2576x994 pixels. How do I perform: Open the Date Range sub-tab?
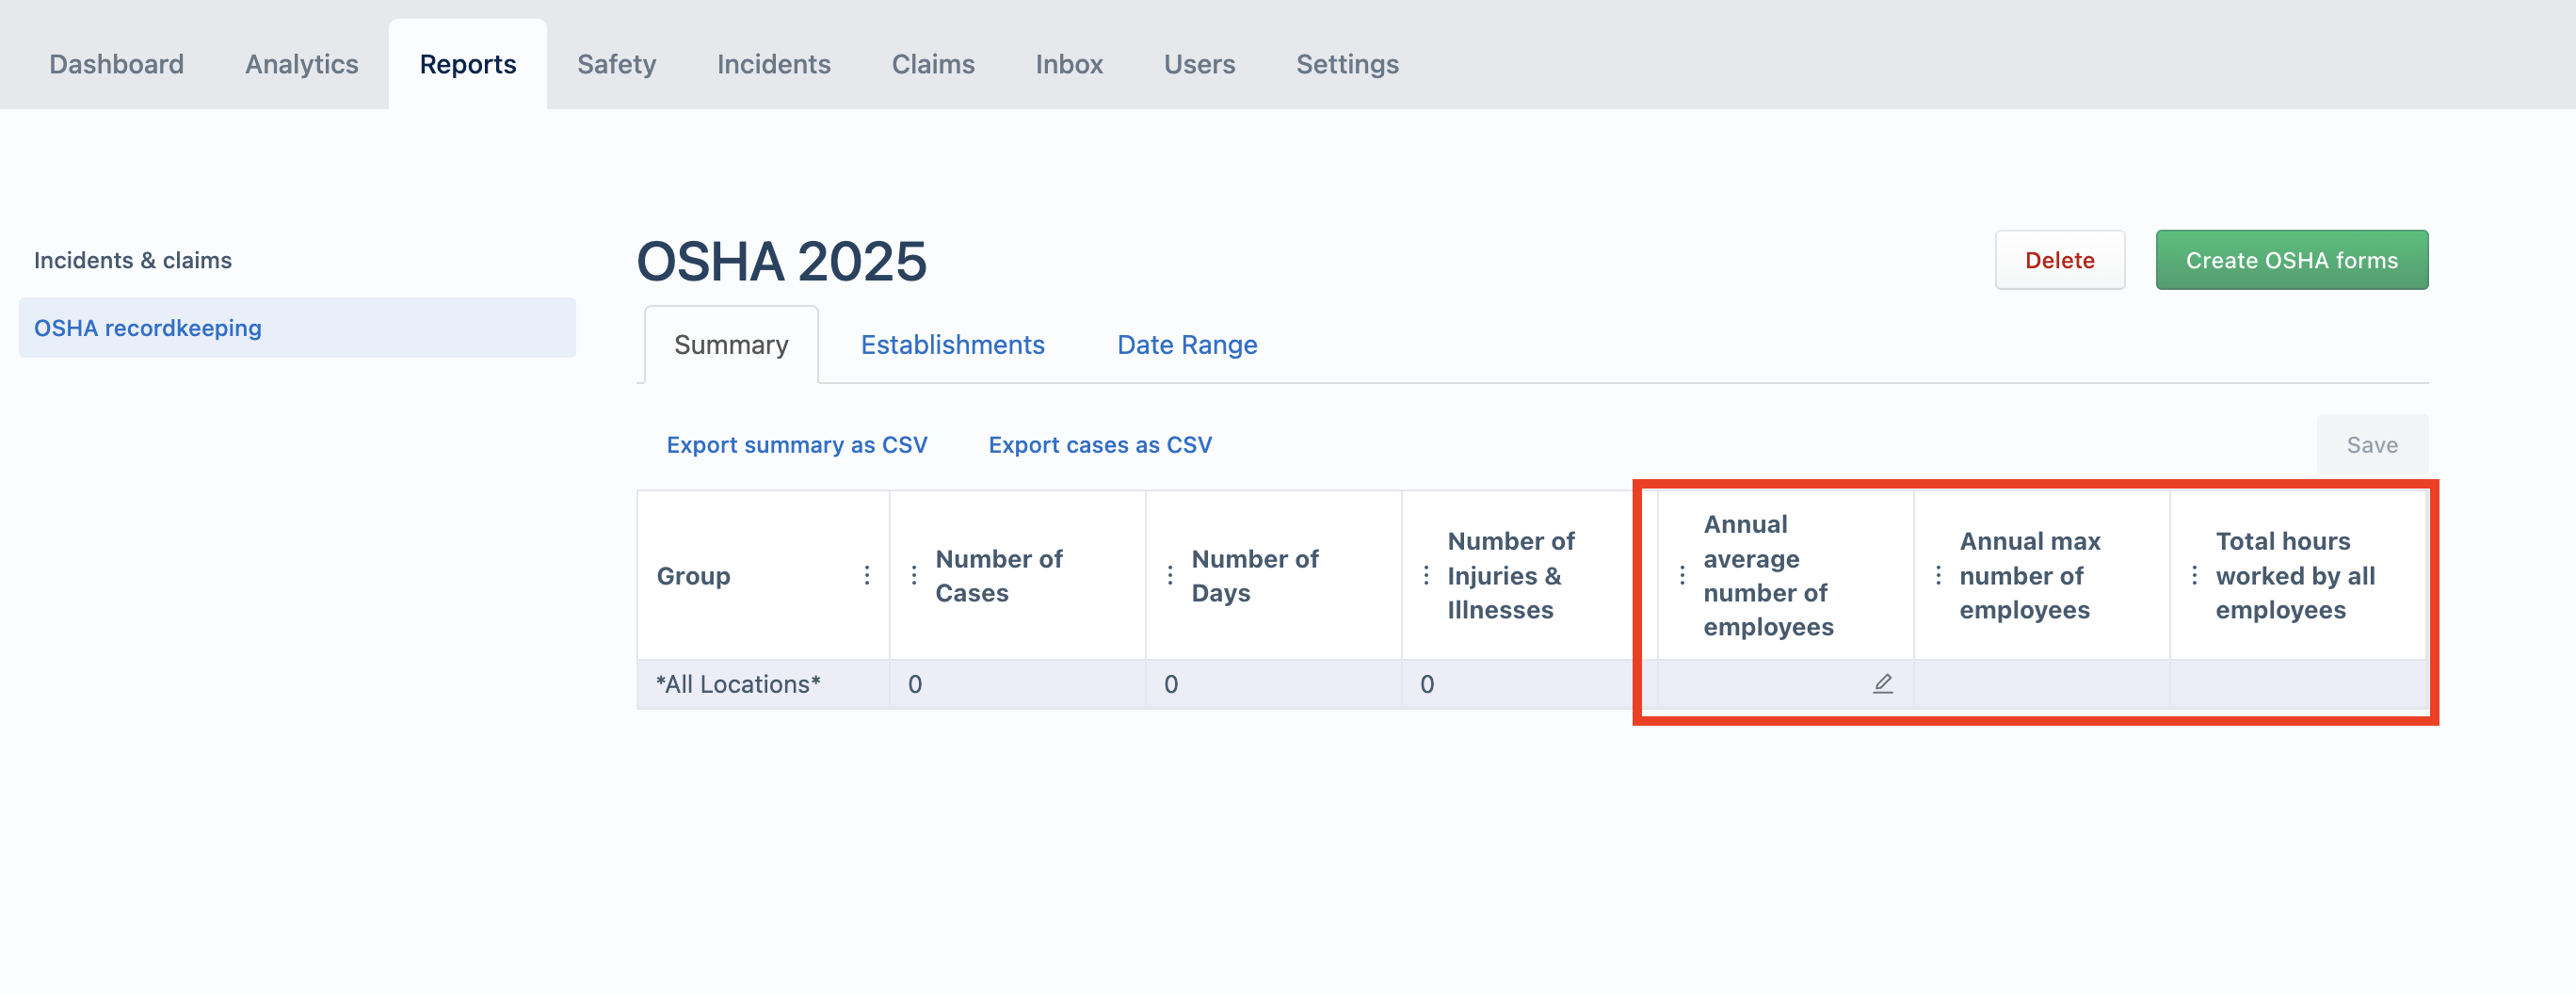[1187, 345]
